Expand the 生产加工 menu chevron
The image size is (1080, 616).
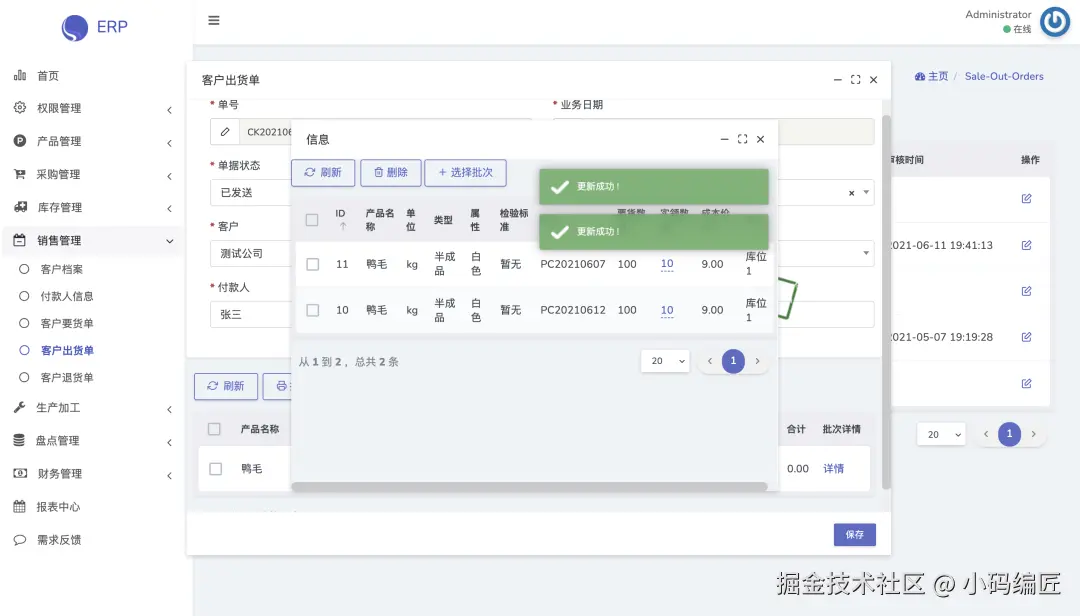[169, 410]
